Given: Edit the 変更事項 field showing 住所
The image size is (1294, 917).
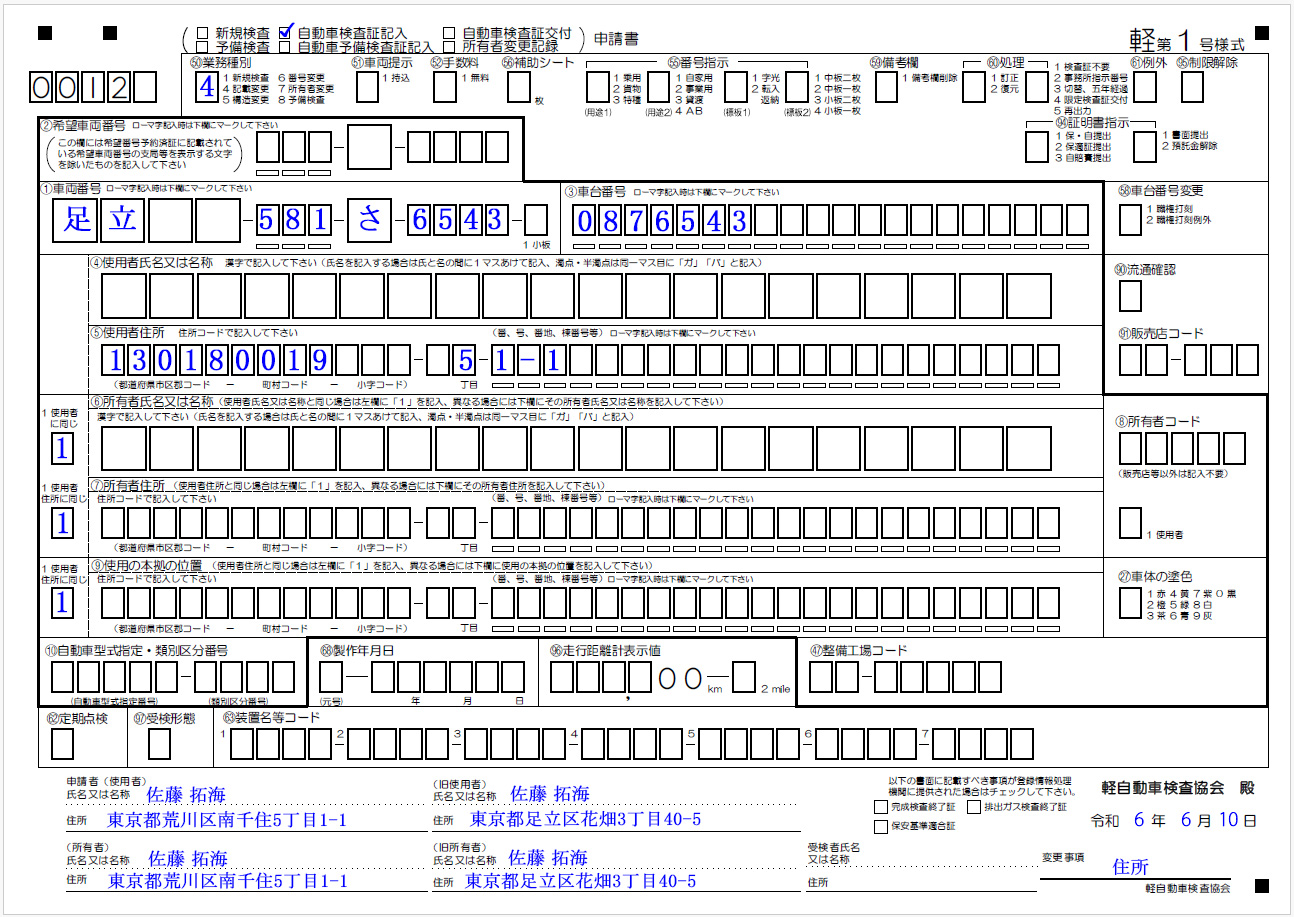Looking at the screenshot, I should (1130, 867).
